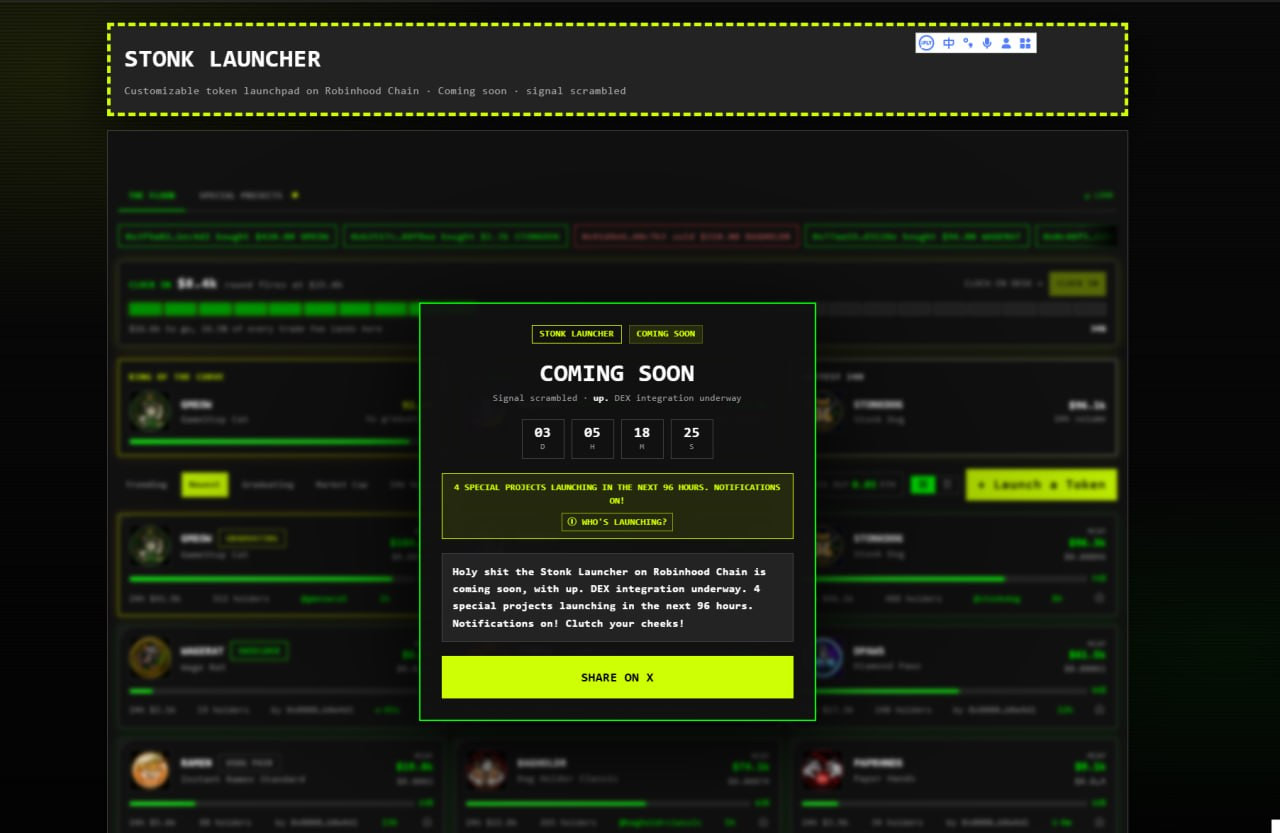This screenshot has width=1280, height=833.
Task: Open the input toolbar's toolbox grid icon
Action: 1025,43
